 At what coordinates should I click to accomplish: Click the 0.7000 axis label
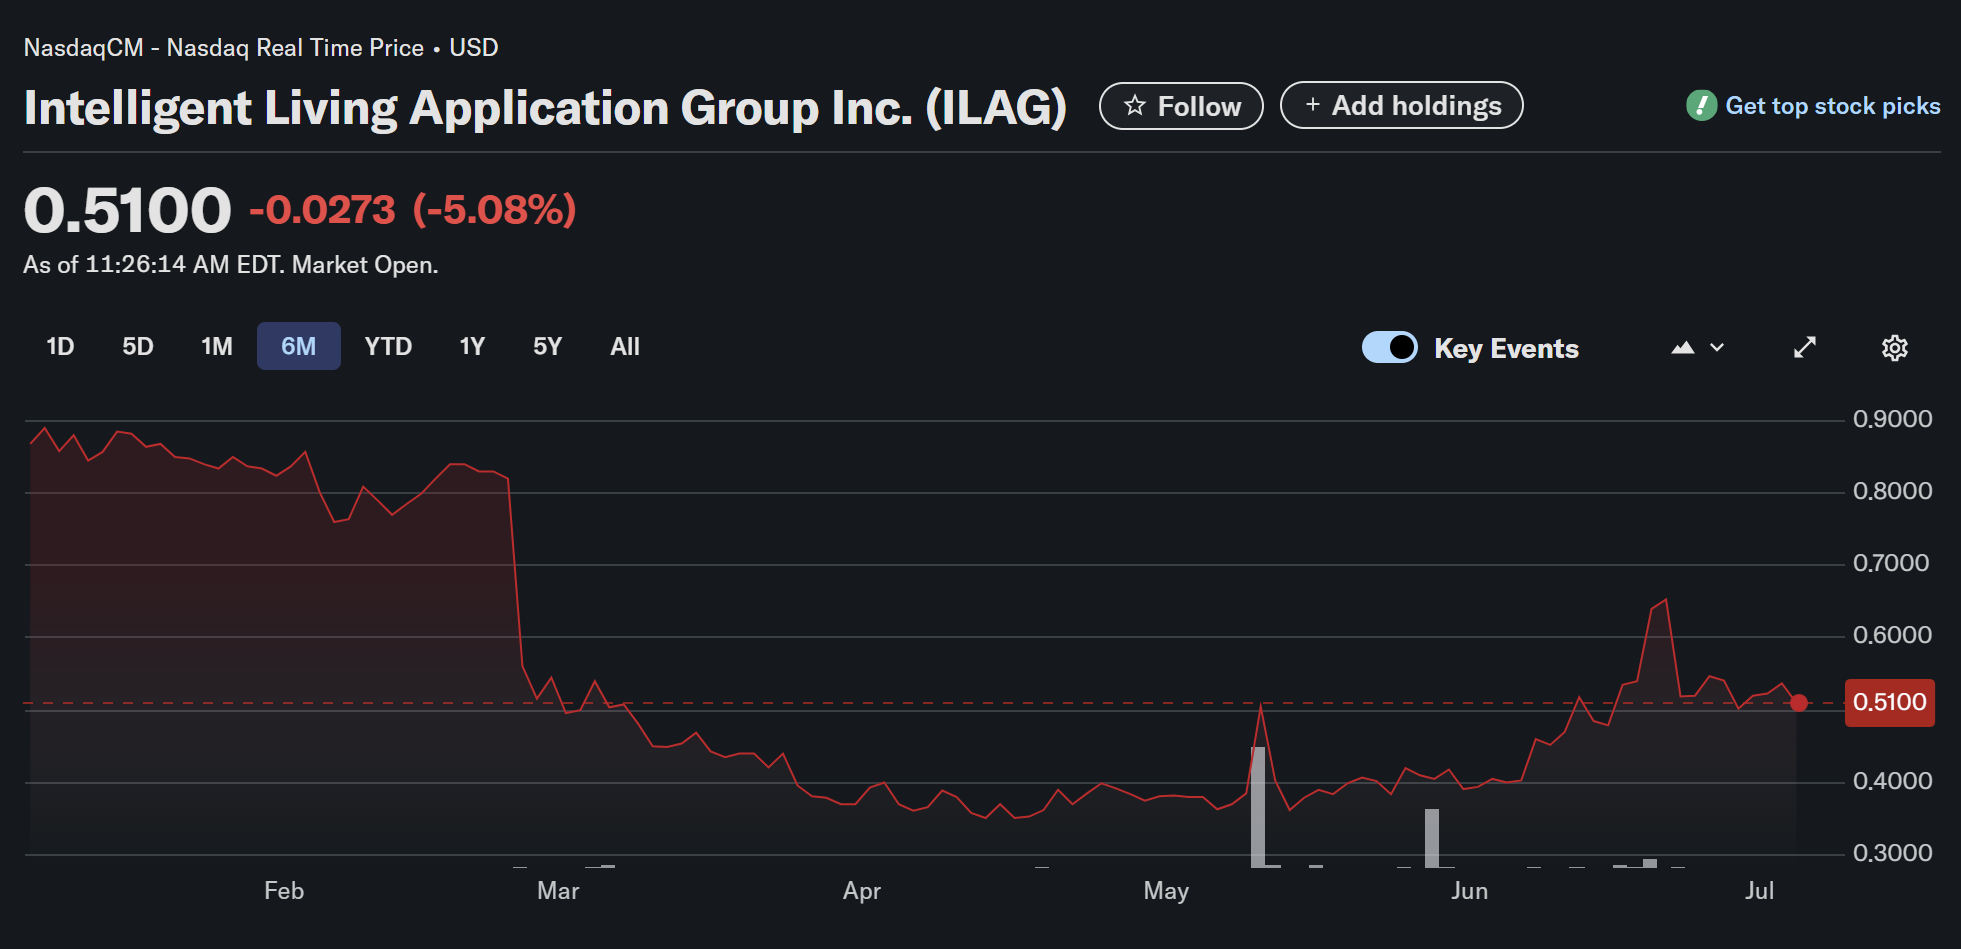1891,563
